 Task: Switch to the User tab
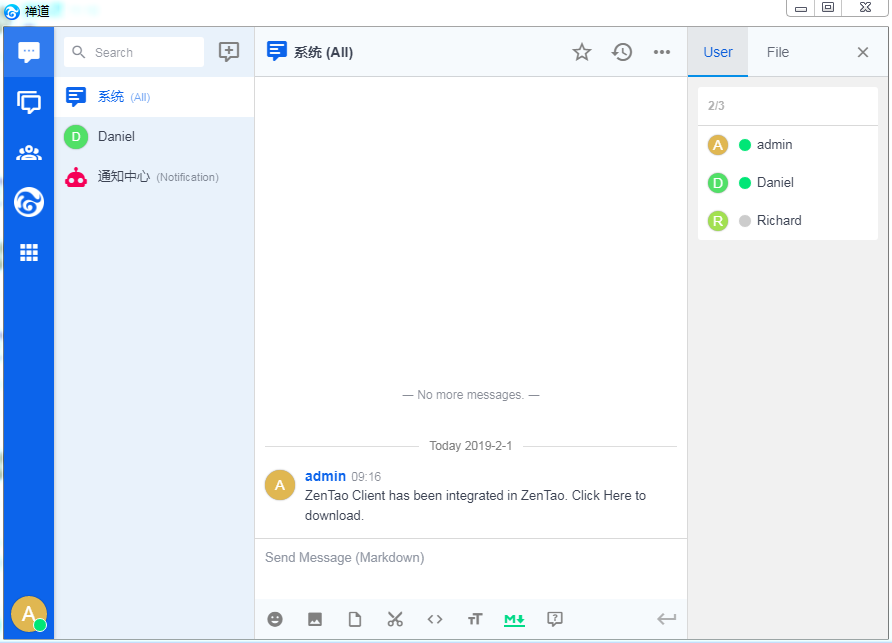[x=718, y=52]
